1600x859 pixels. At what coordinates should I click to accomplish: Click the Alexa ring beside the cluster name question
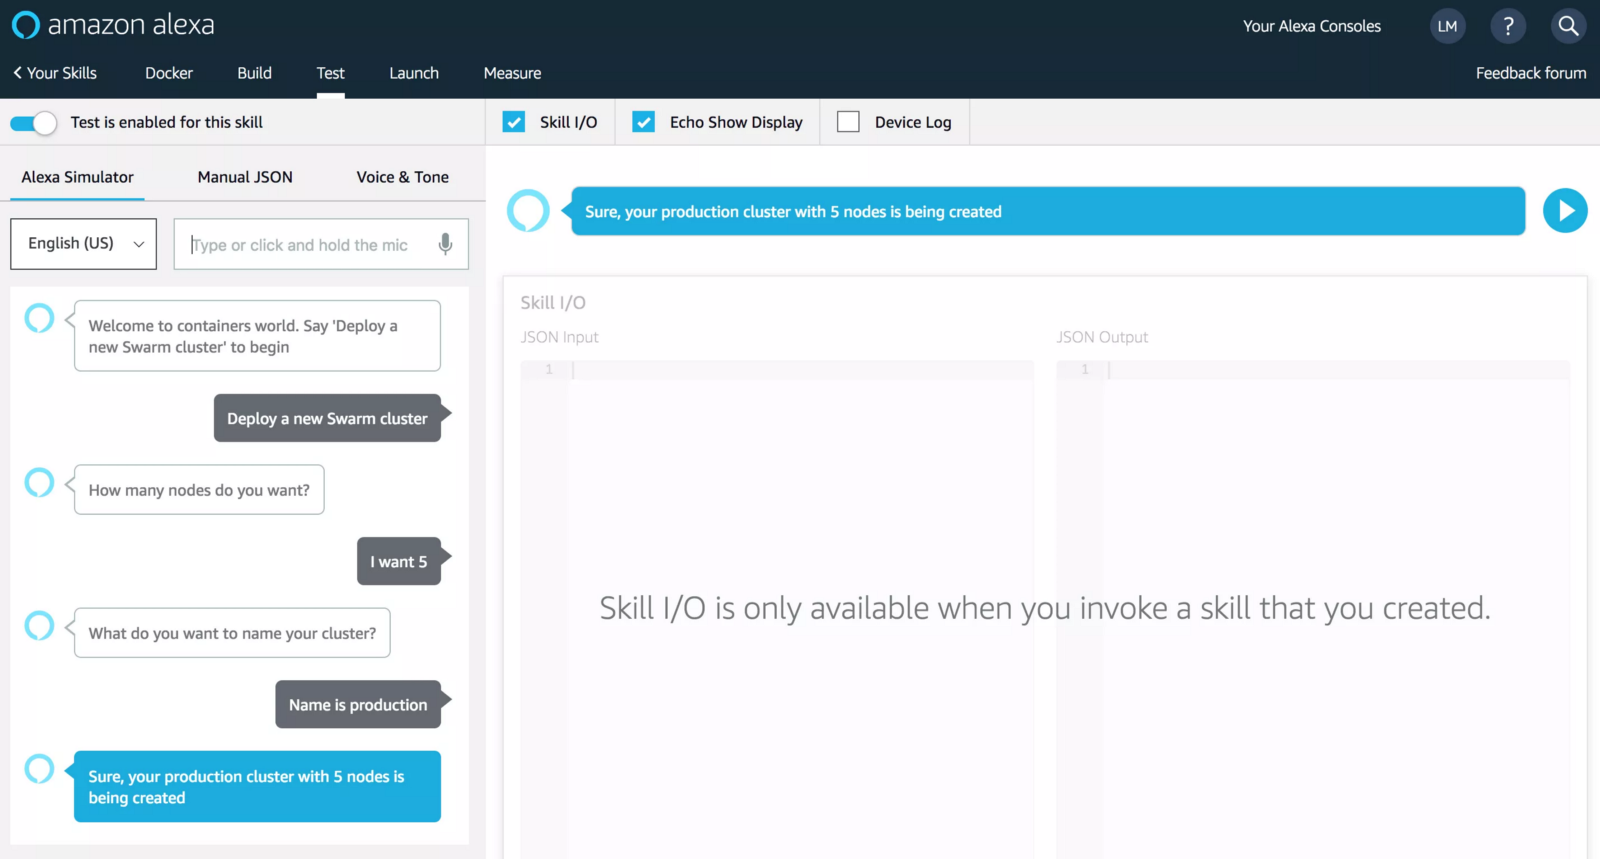tap(39, 625)
